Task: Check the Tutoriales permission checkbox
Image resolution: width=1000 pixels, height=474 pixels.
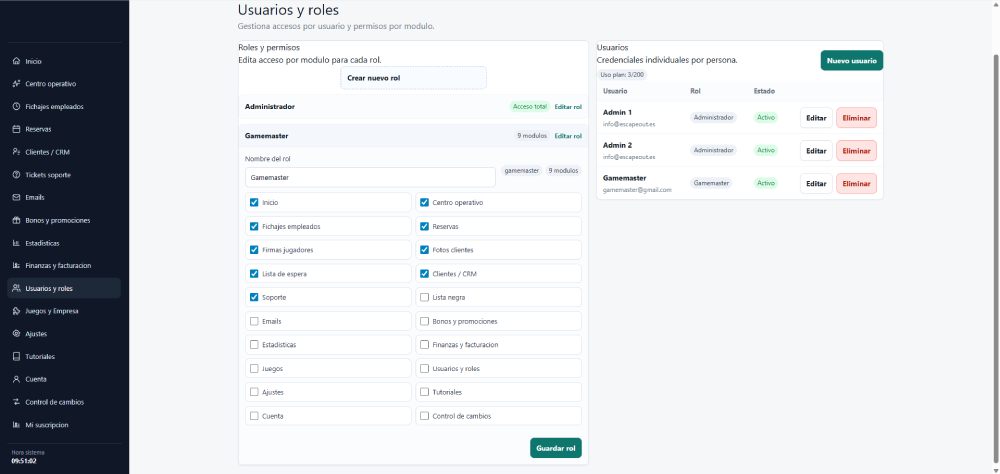Action: pos(424,392)
